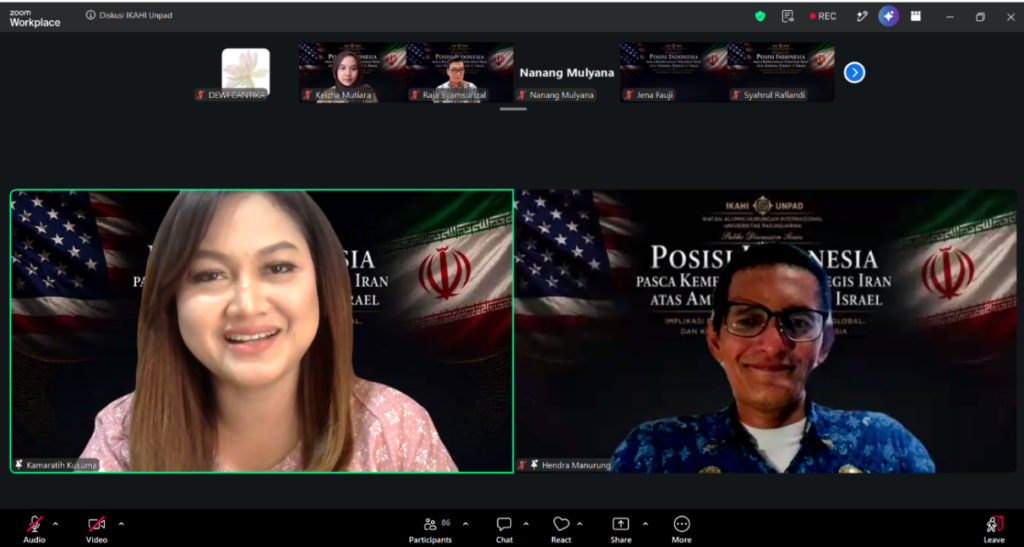Screen dimensions: 1024x547
Task: Select Keizha Mutiara video thumbnail
Action: coord(352,72)
